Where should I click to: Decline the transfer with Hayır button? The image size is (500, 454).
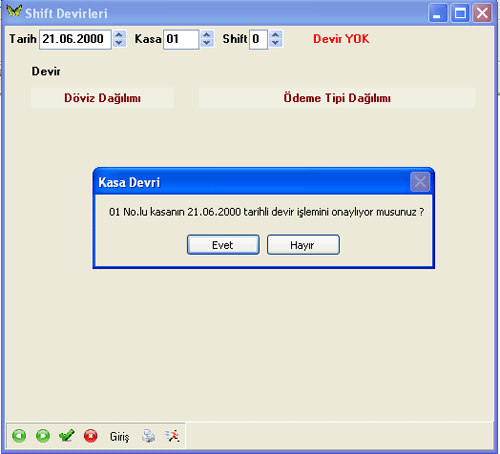tap(303, 245)
